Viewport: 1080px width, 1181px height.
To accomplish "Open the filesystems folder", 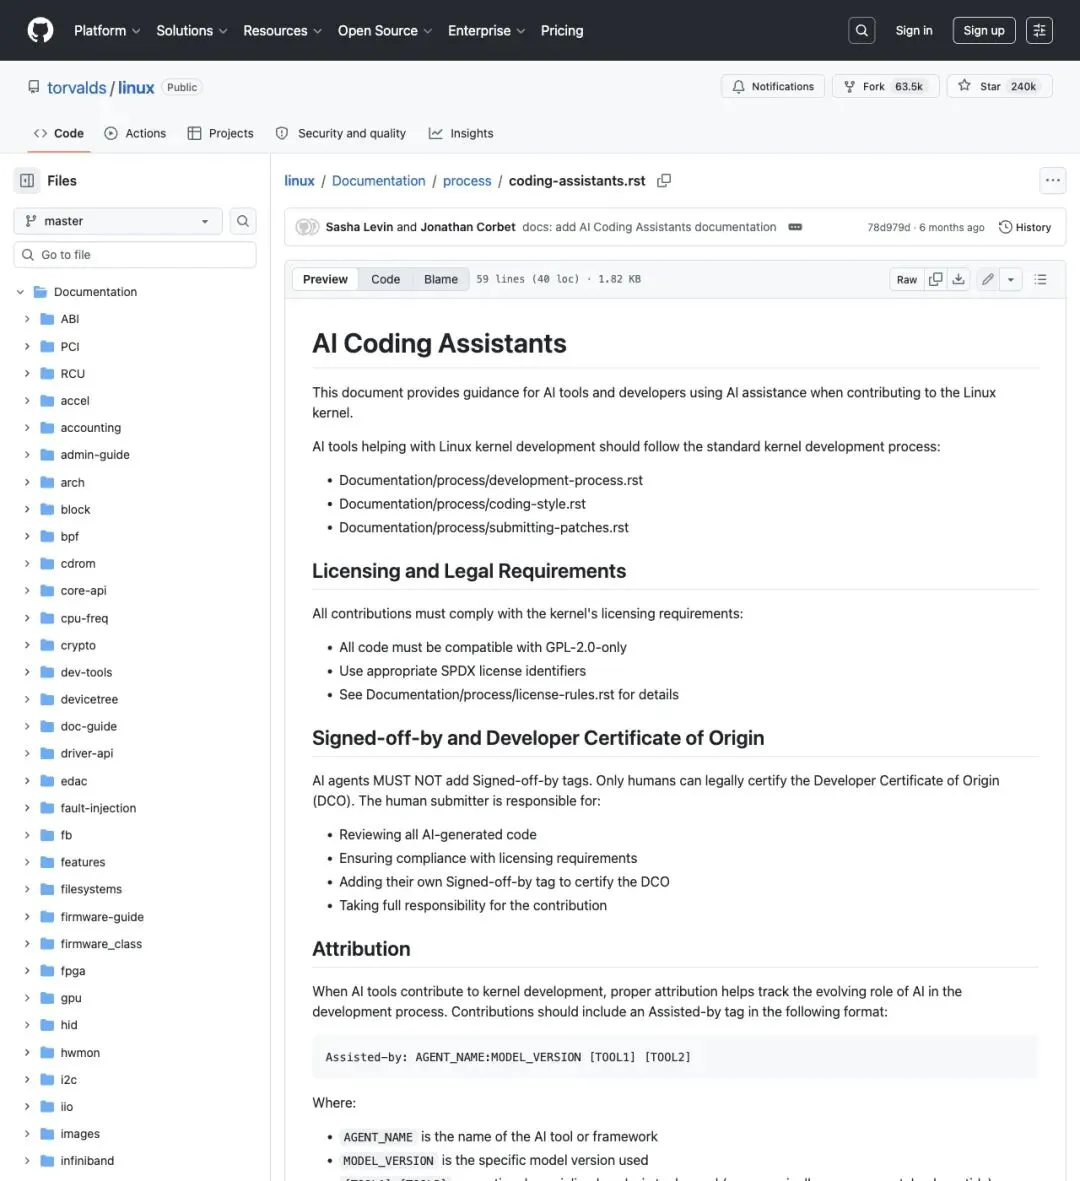I will 91,889.
